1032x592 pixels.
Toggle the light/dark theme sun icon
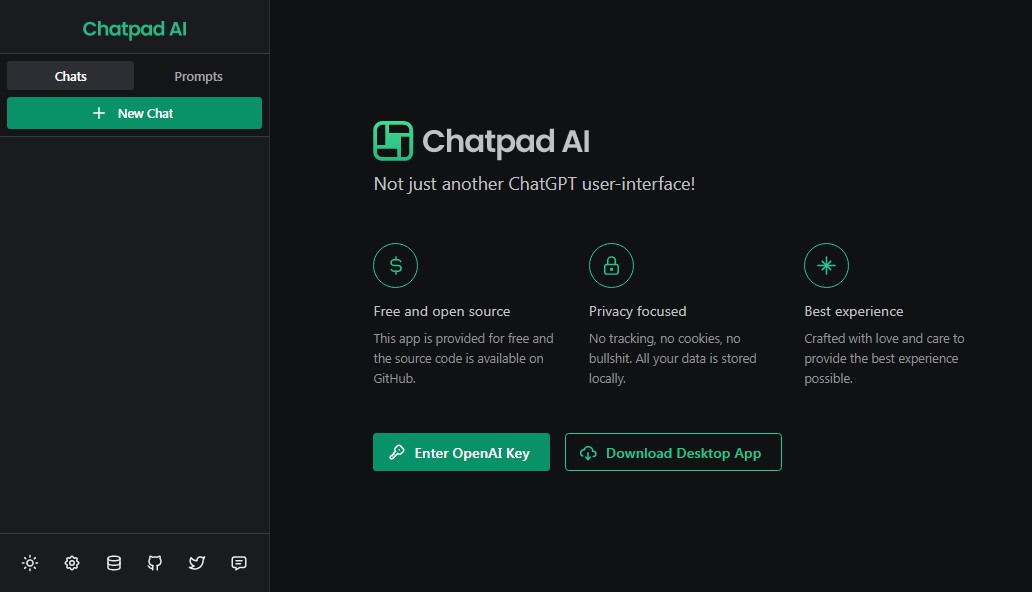pos(30,563)
